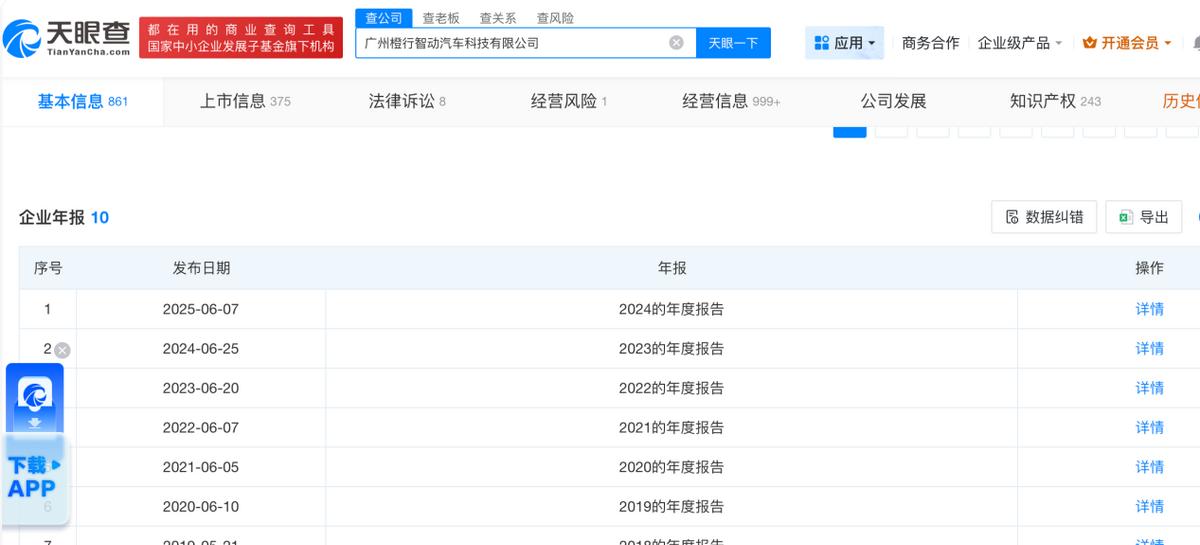
Task: Open 详情 for the 2021 annual report
Action: point(1149,427)
